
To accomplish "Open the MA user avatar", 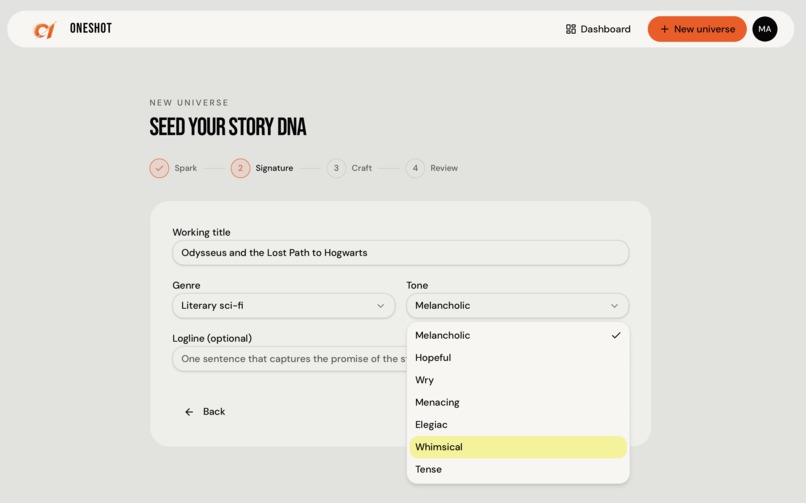I will [764, 29].
